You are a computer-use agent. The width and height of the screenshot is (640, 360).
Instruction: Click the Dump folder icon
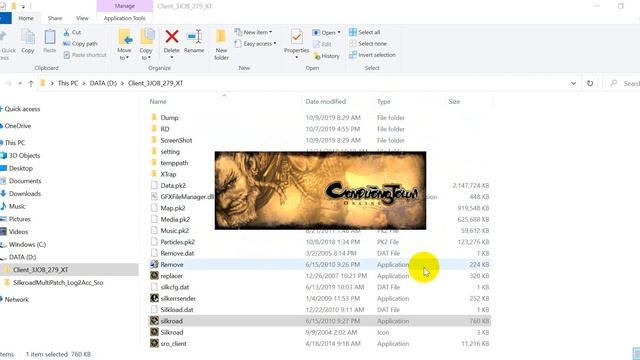coord(154,118)
